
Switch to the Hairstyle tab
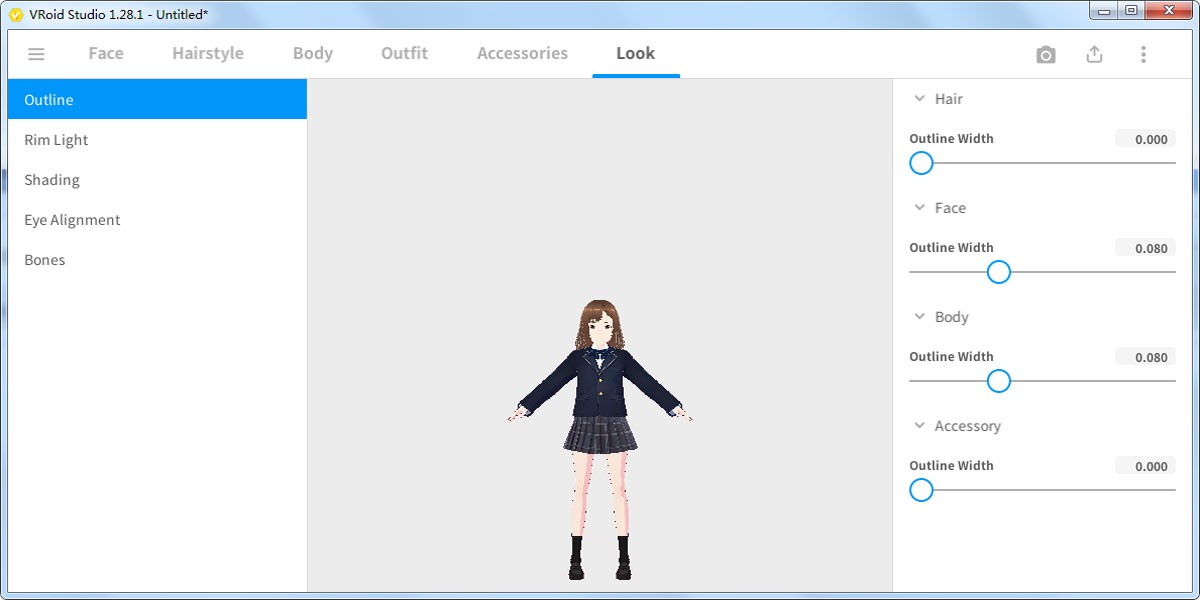coord(207,54)
